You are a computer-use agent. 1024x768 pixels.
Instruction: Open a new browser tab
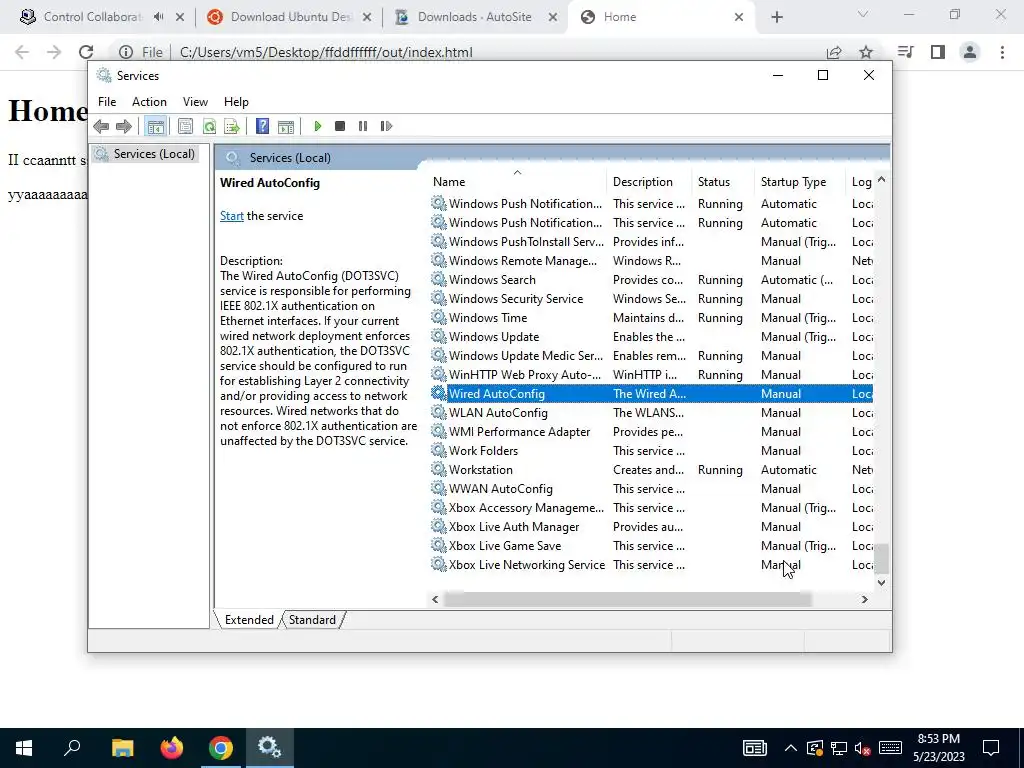click(x=776, y=18)
